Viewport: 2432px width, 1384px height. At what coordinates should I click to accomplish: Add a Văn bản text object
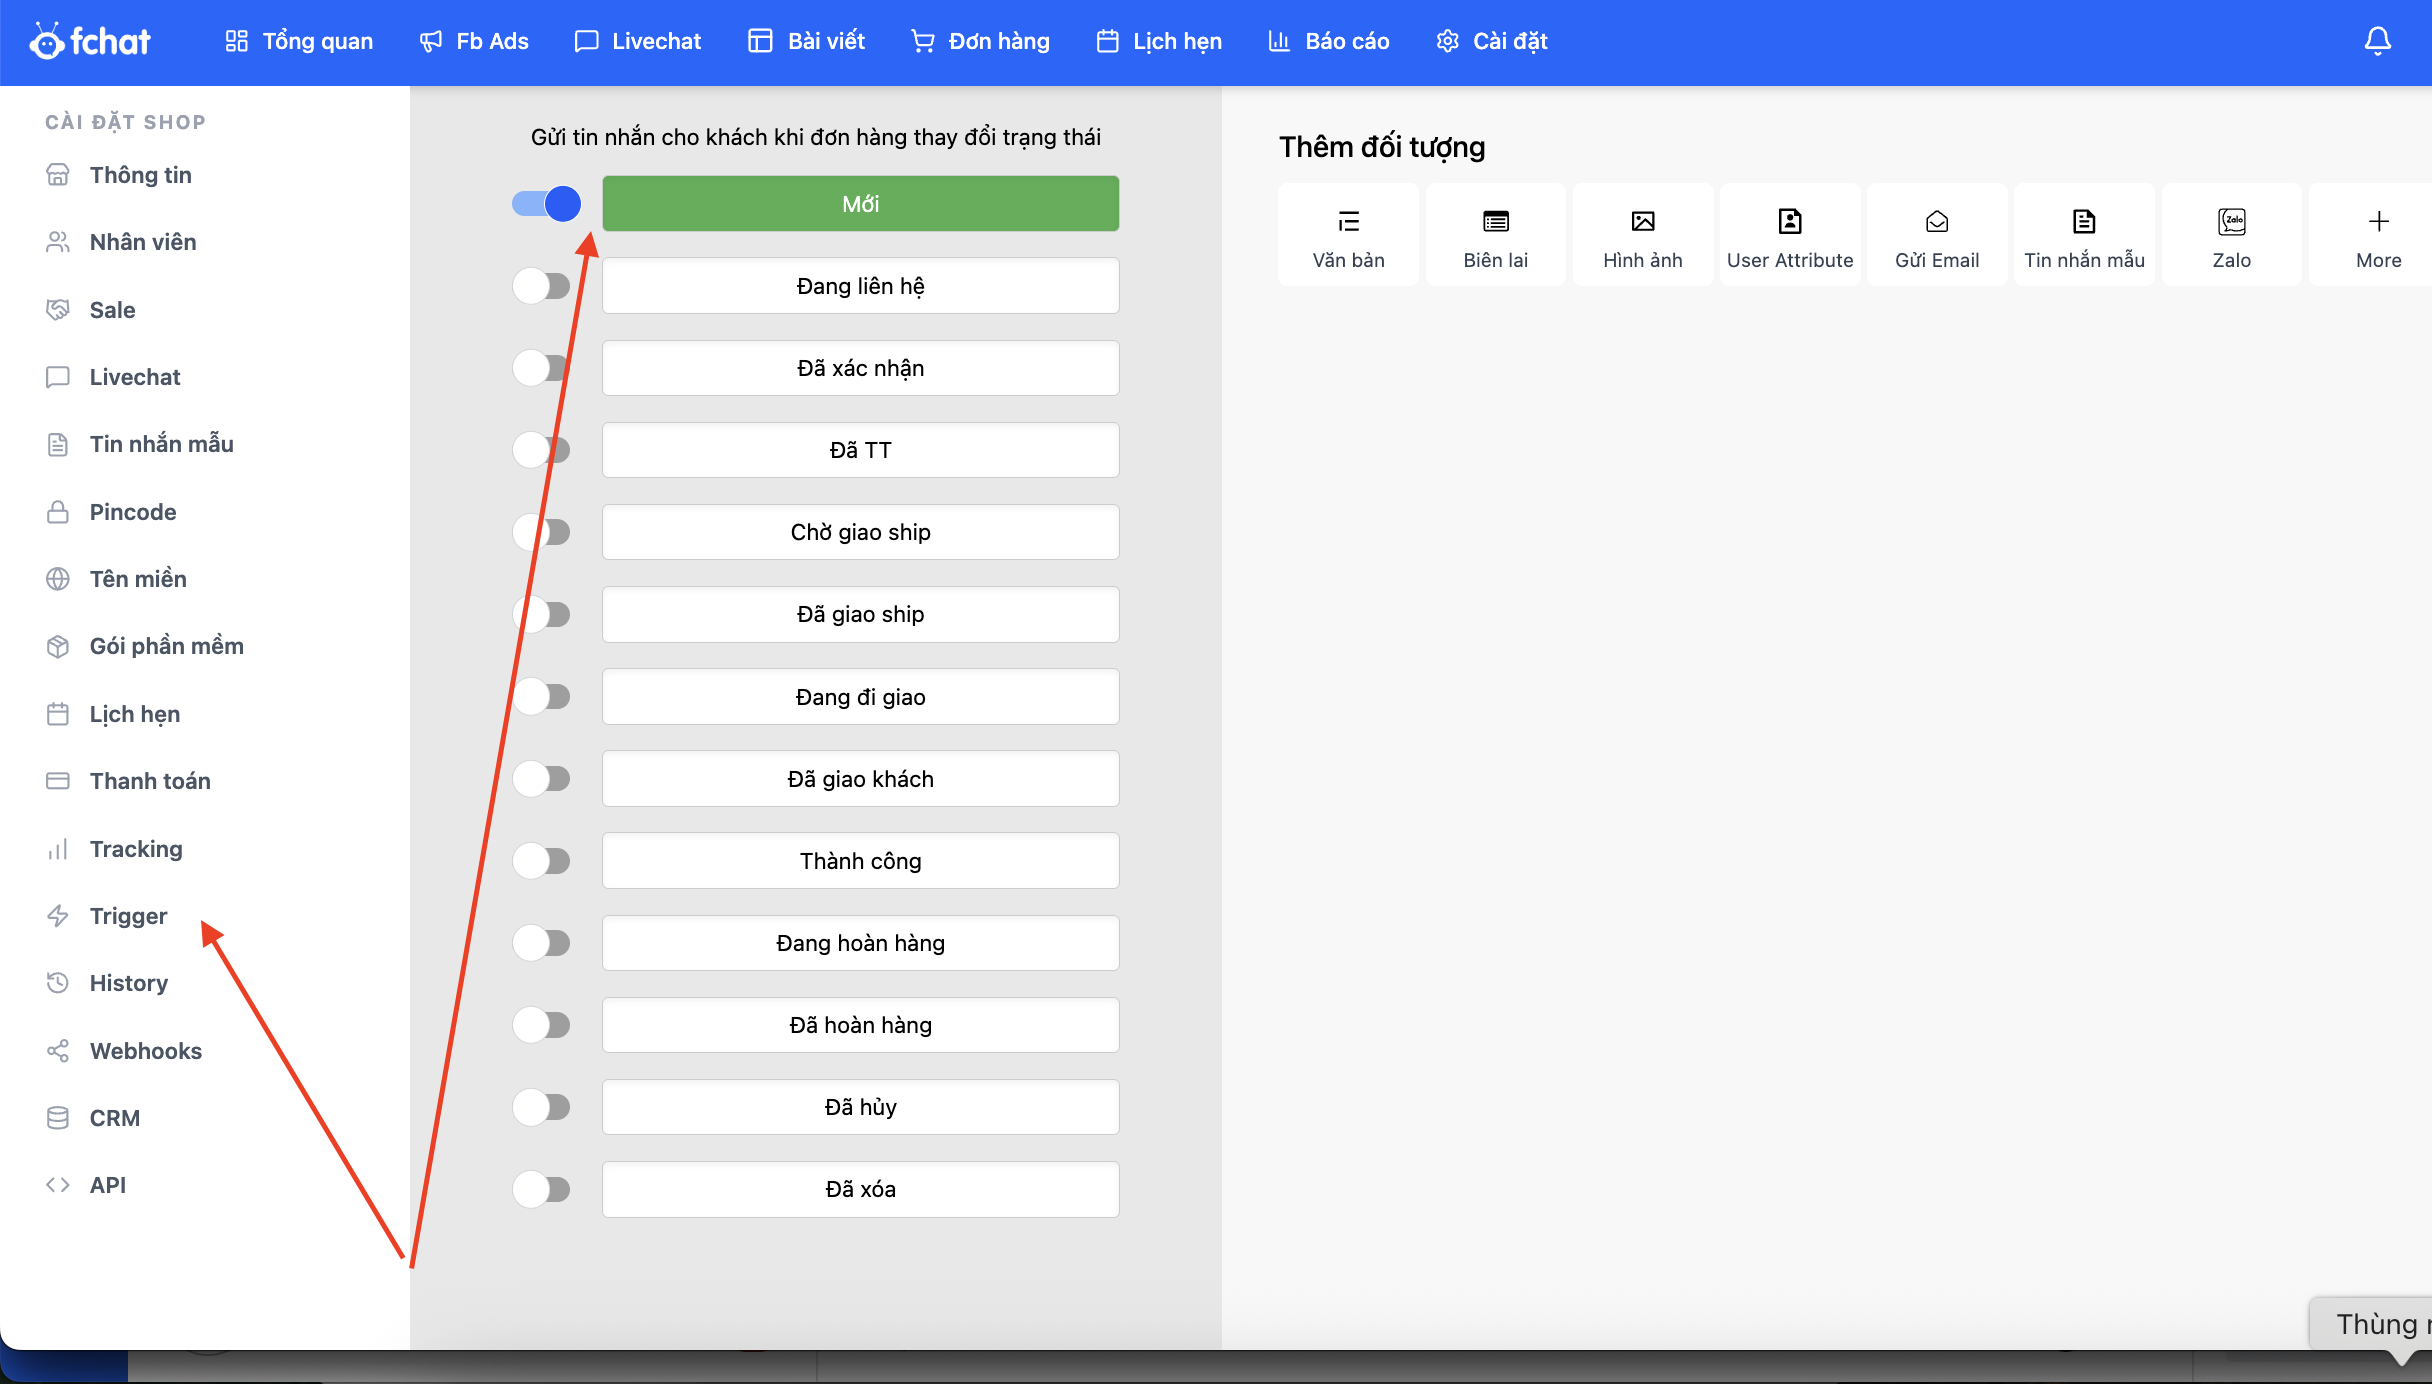coord(1348,237)
